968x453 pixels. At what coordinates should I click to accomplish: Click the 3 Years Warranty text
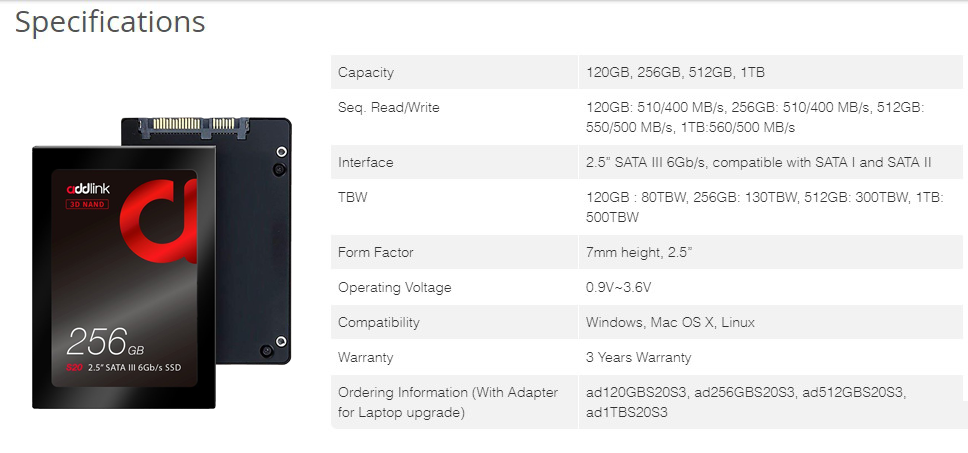(x=638, y=357)
